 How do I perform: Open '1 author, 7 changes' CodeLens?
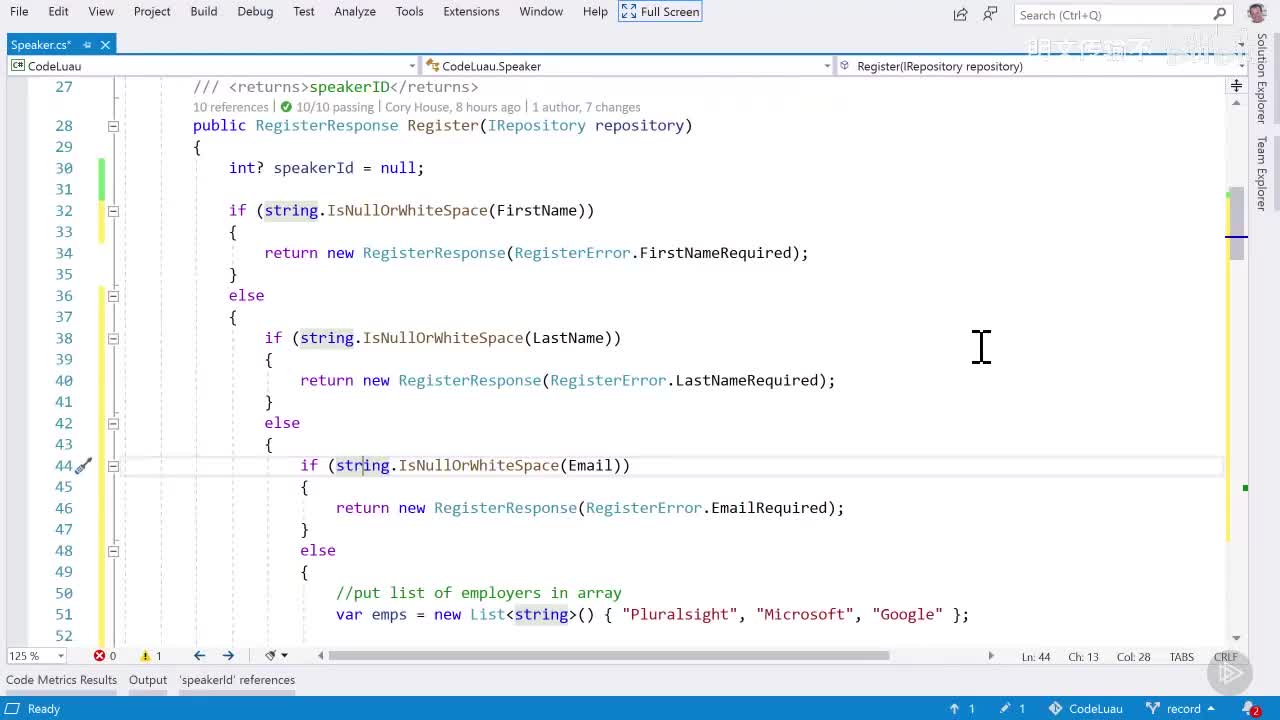point(586,107)
